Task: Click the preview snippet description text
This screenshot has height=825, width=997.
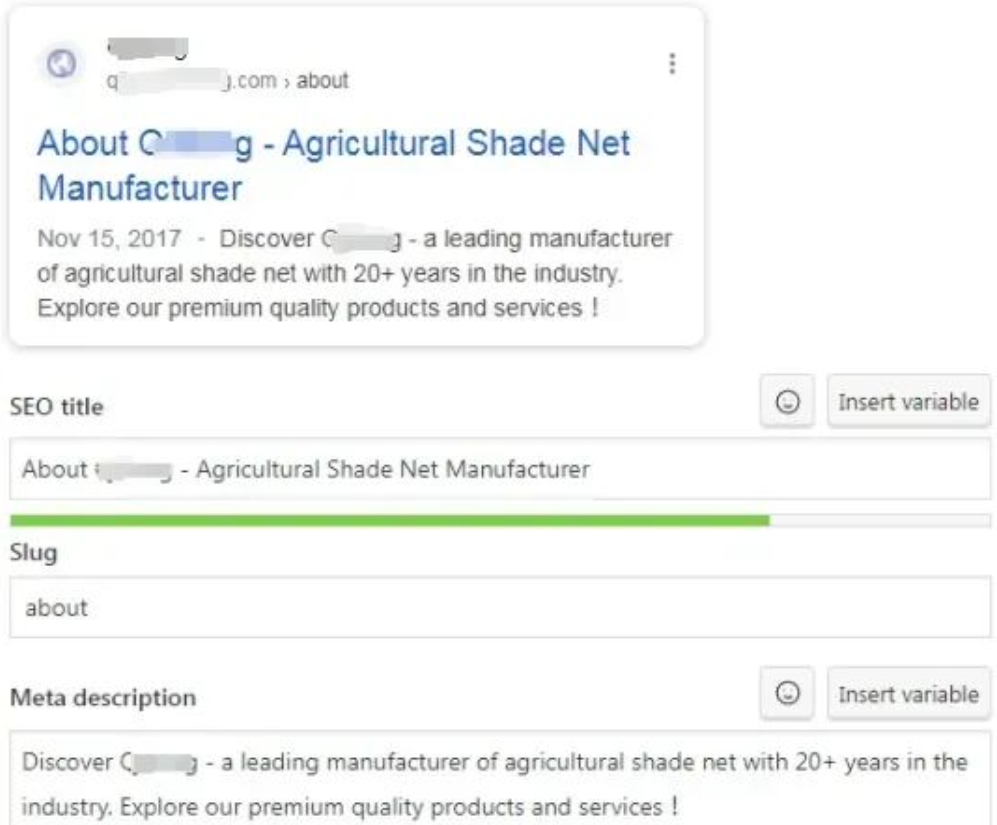Action: click(x=354, y=273)
